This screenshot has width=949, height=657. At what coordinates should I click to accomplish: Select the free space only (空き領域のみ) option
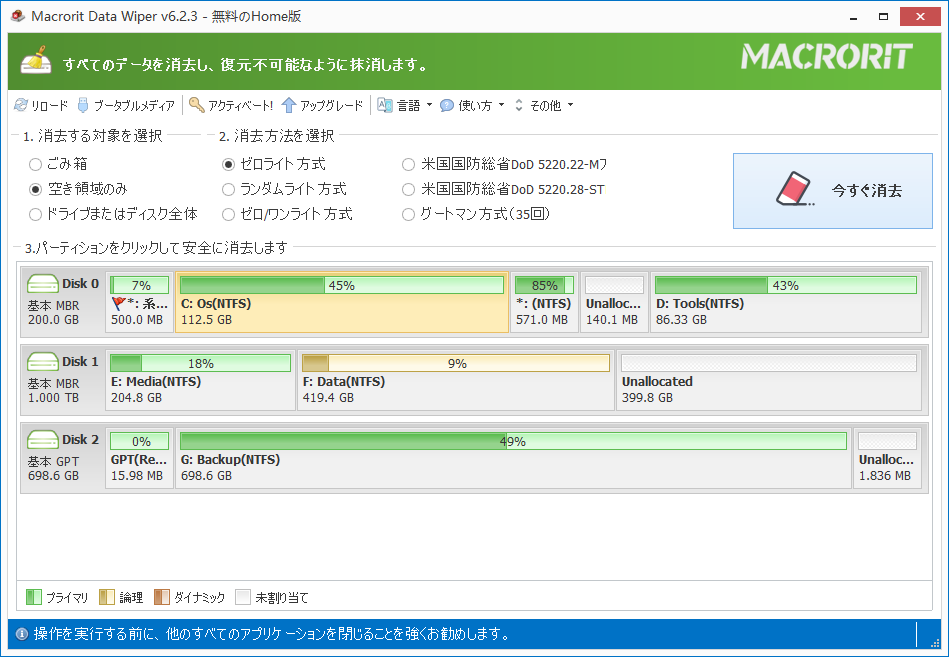coord(36,189)
